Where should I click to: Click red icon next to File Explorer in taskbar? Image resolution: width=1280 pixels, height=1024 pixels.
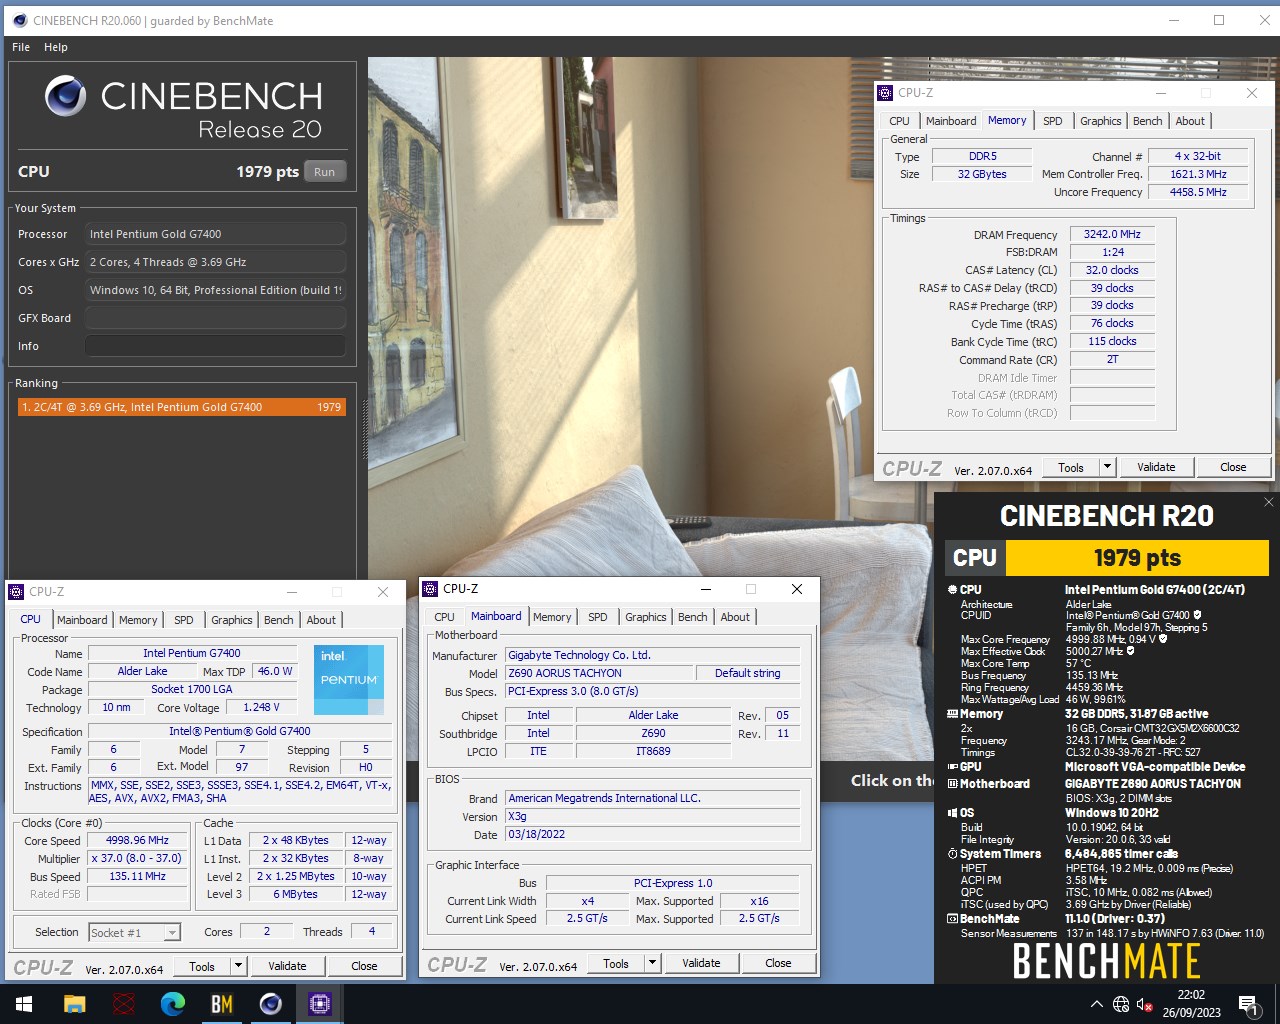tap(124, 1004)
